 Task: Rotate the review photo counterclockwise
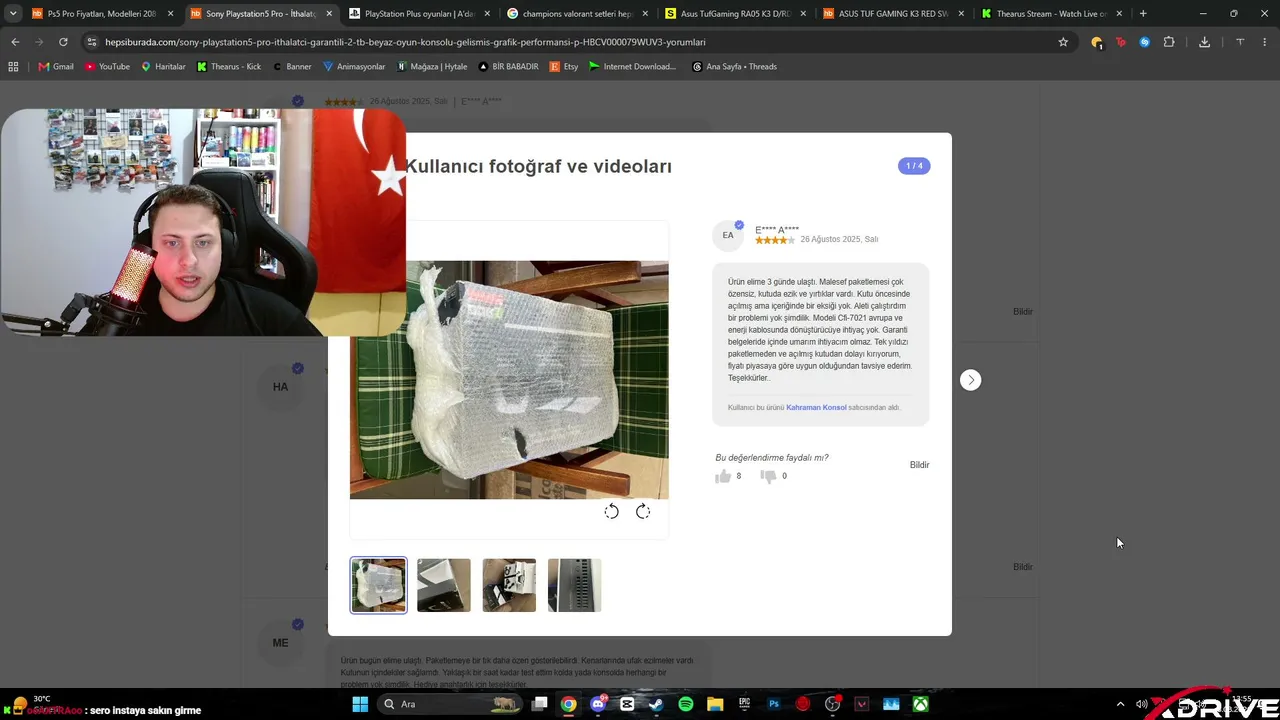click(x=612, y=512)
